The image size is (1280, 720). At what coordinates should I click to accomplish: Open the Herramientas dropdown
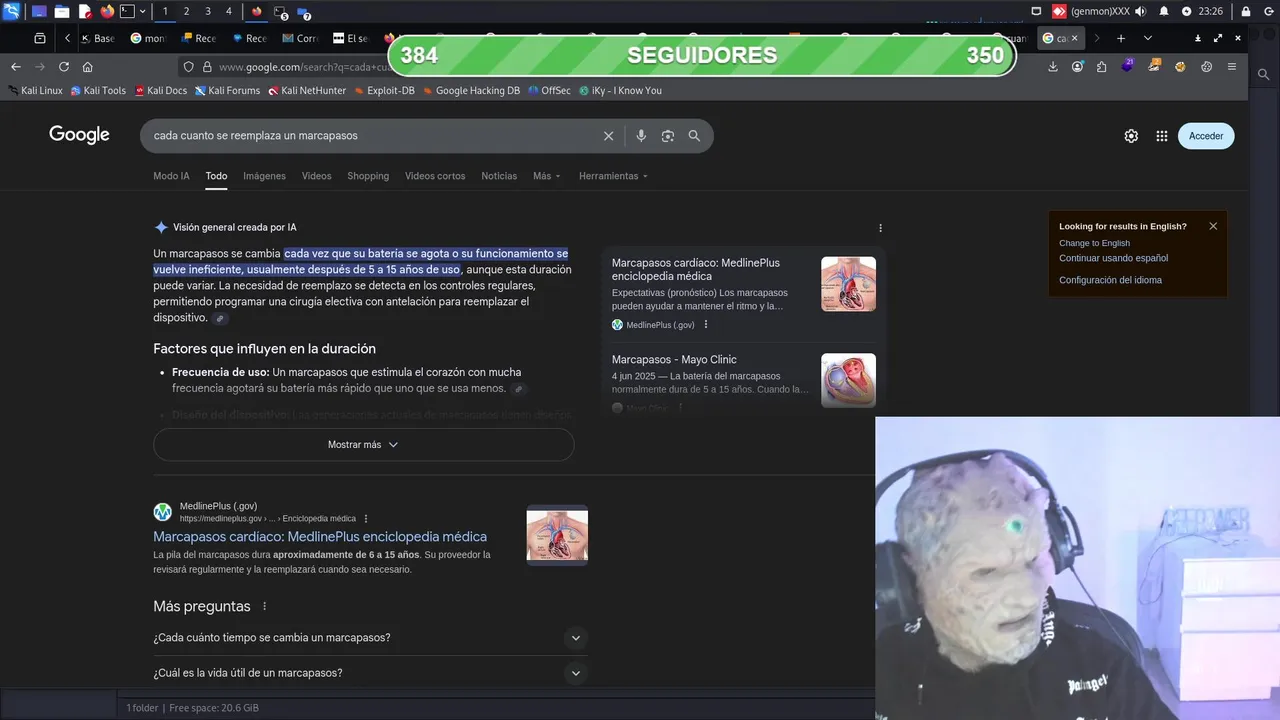(613, 176)
